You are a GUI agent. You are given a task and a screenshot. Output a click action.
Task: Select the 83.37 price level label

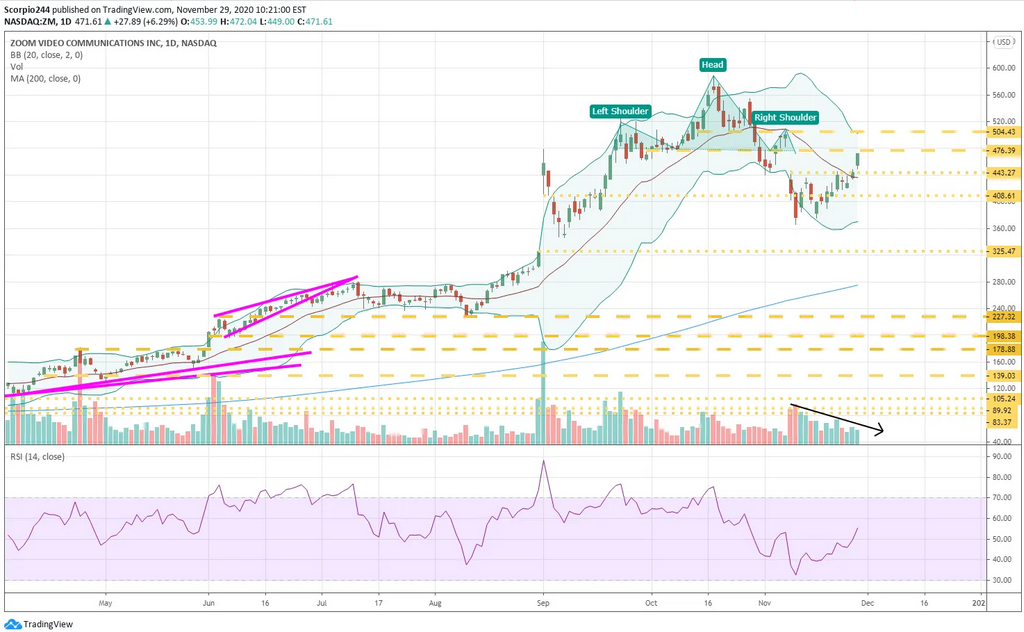[x=1002, y=422]
